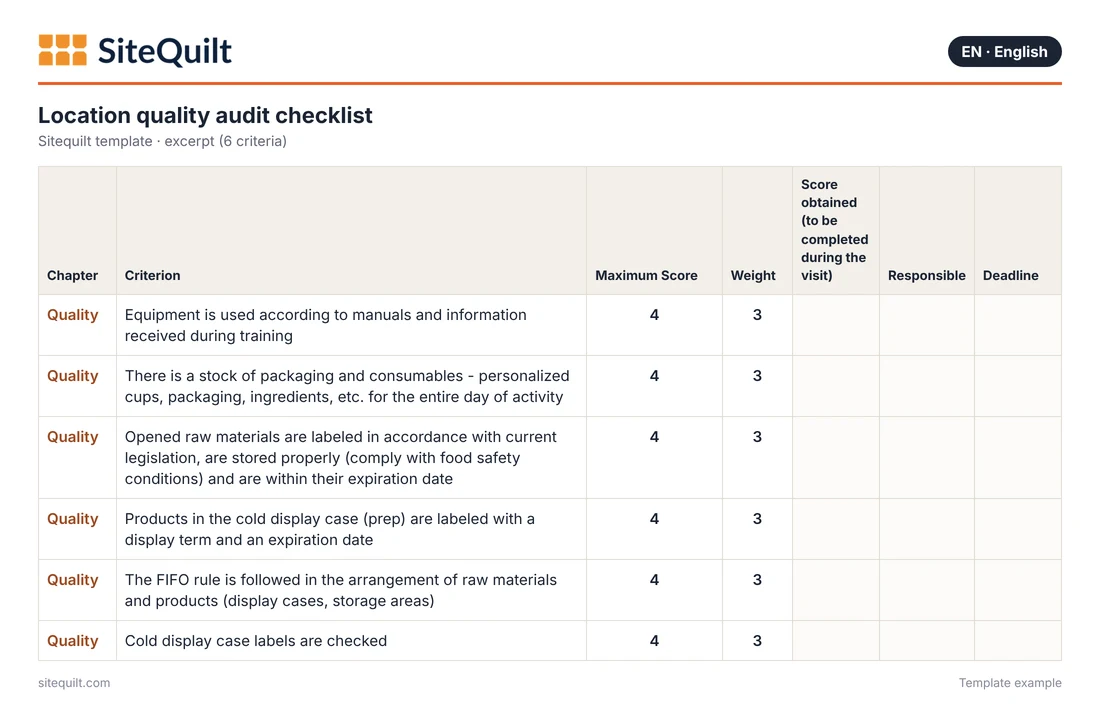
Task: Click Responsible cell for FIFO rule row
Action: (927, 590)
